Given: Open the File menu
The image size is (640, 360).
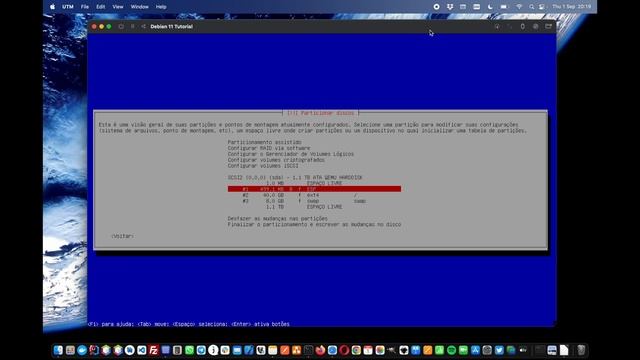Looking at the screenshot, I should tap(84, 7).
